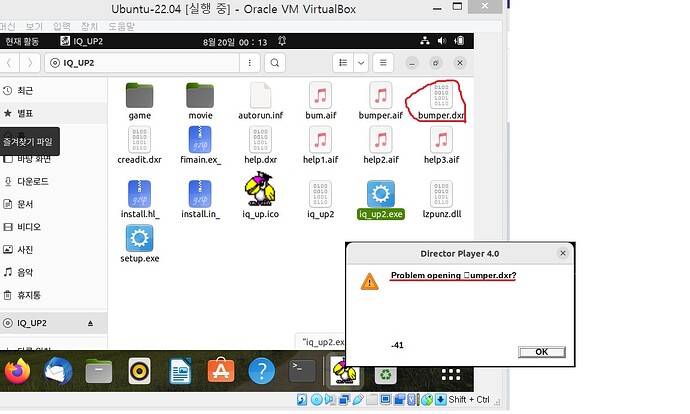The image size is (690, 414).
Task: Open Files from the dock
Action: pos(99,371)
